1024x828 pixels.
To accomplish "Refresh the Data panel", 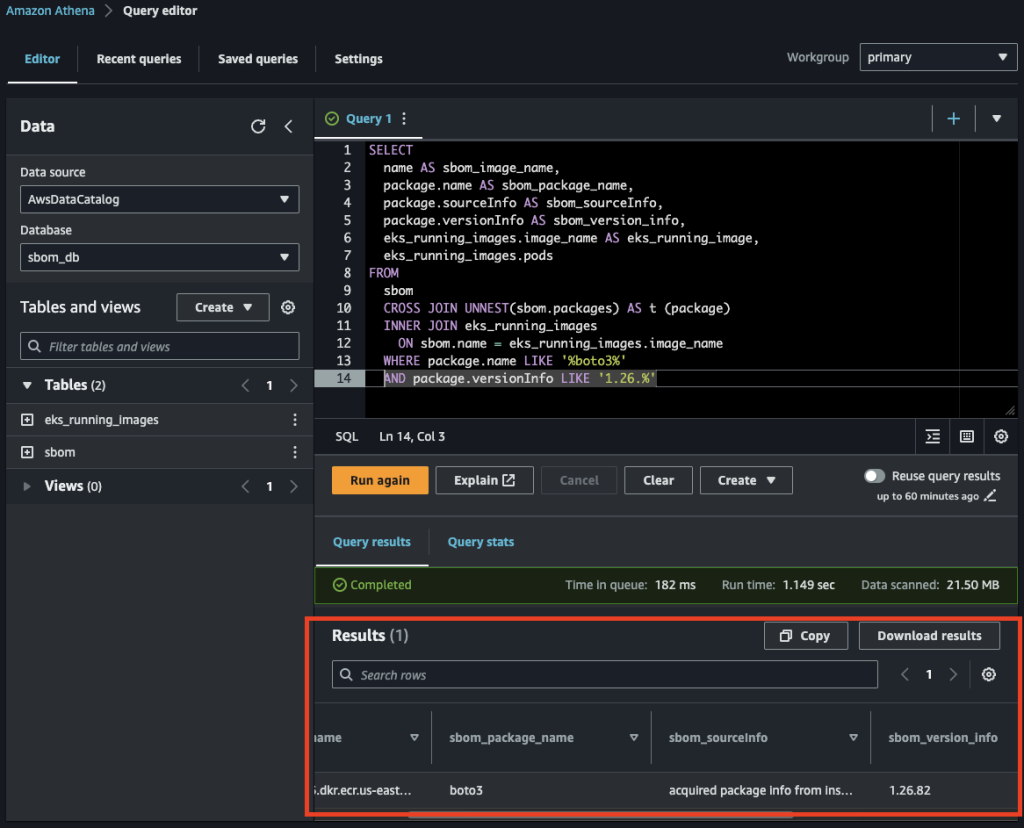I will [x=260, y=126].
